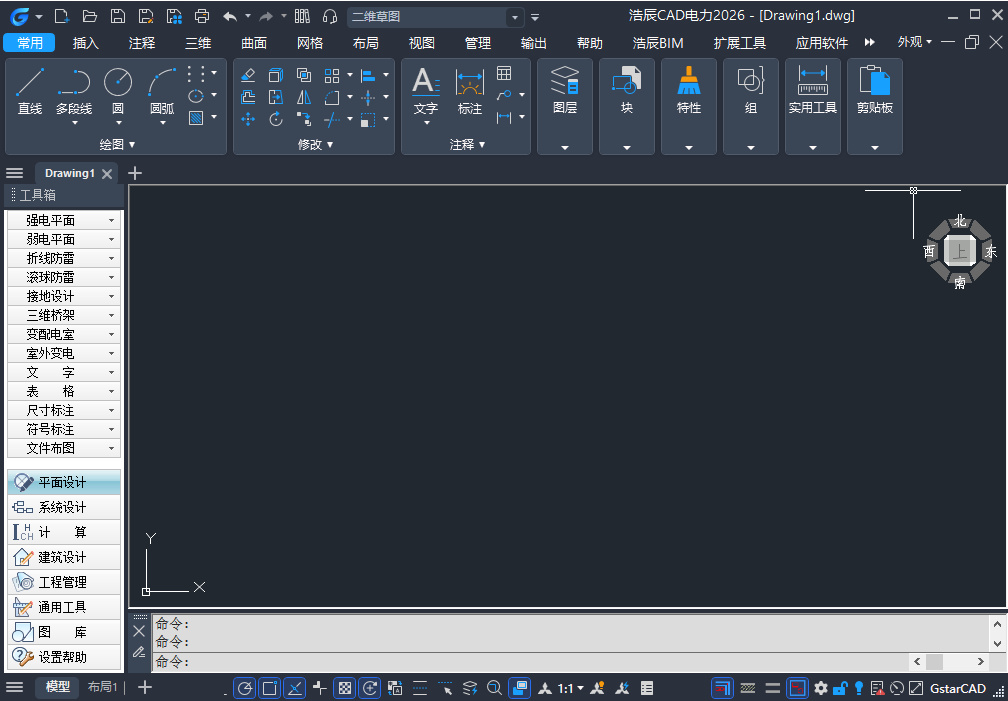Select the 直线 line tool
The image size is (1008, 701).
tap(30, 91)
